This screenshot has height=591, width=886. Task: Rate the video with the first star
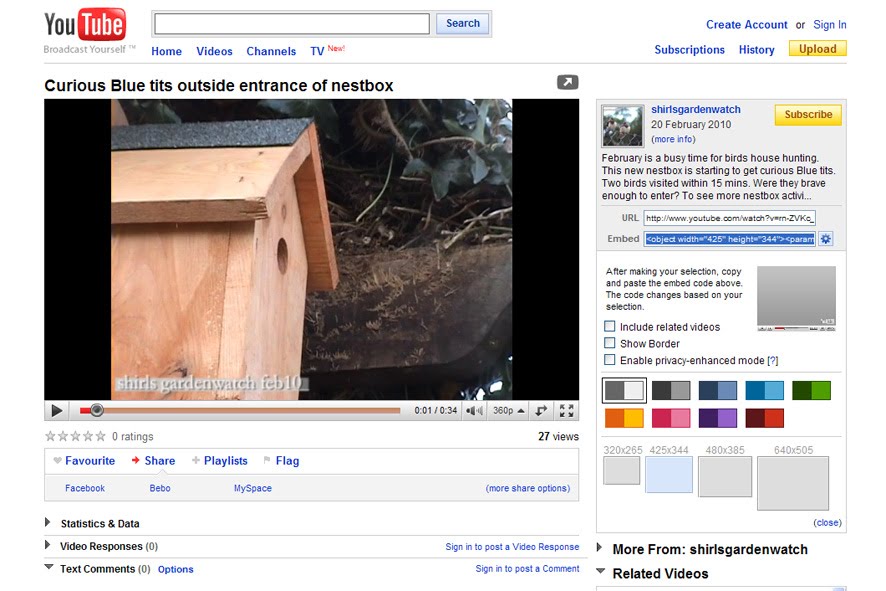coord(50,436)
